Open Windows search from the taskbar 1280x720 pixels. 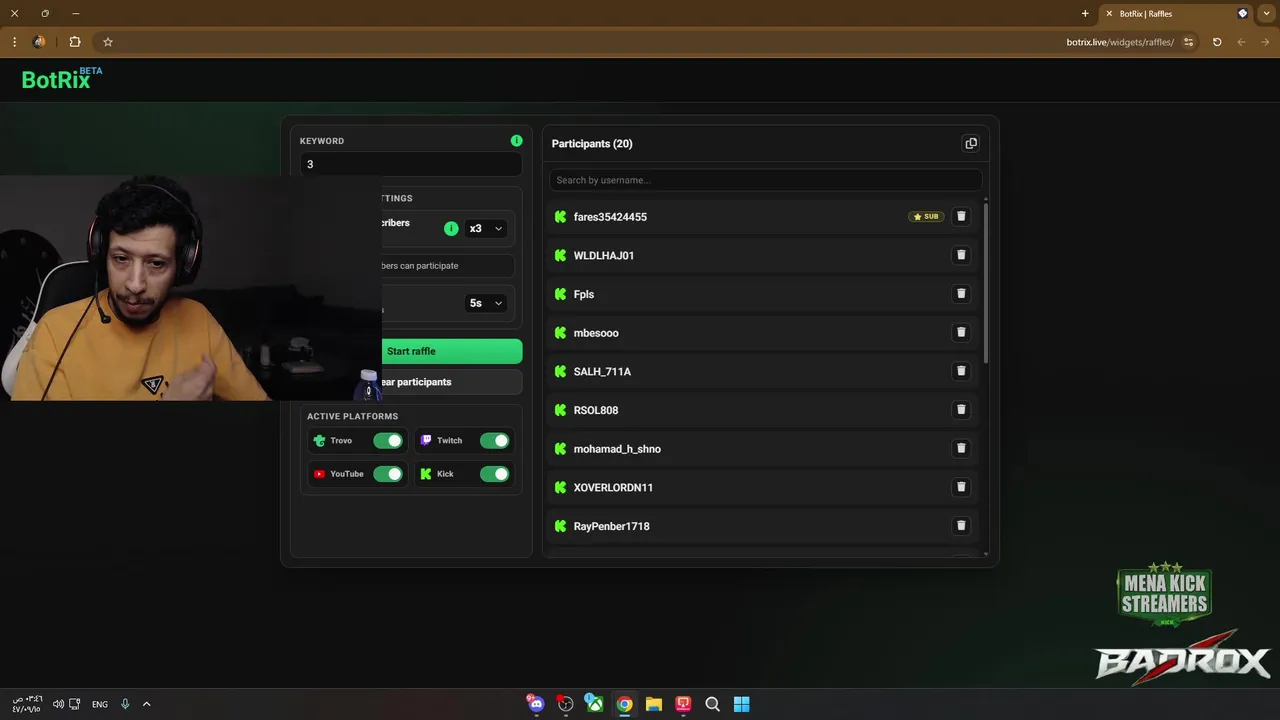tap(712, 704)
